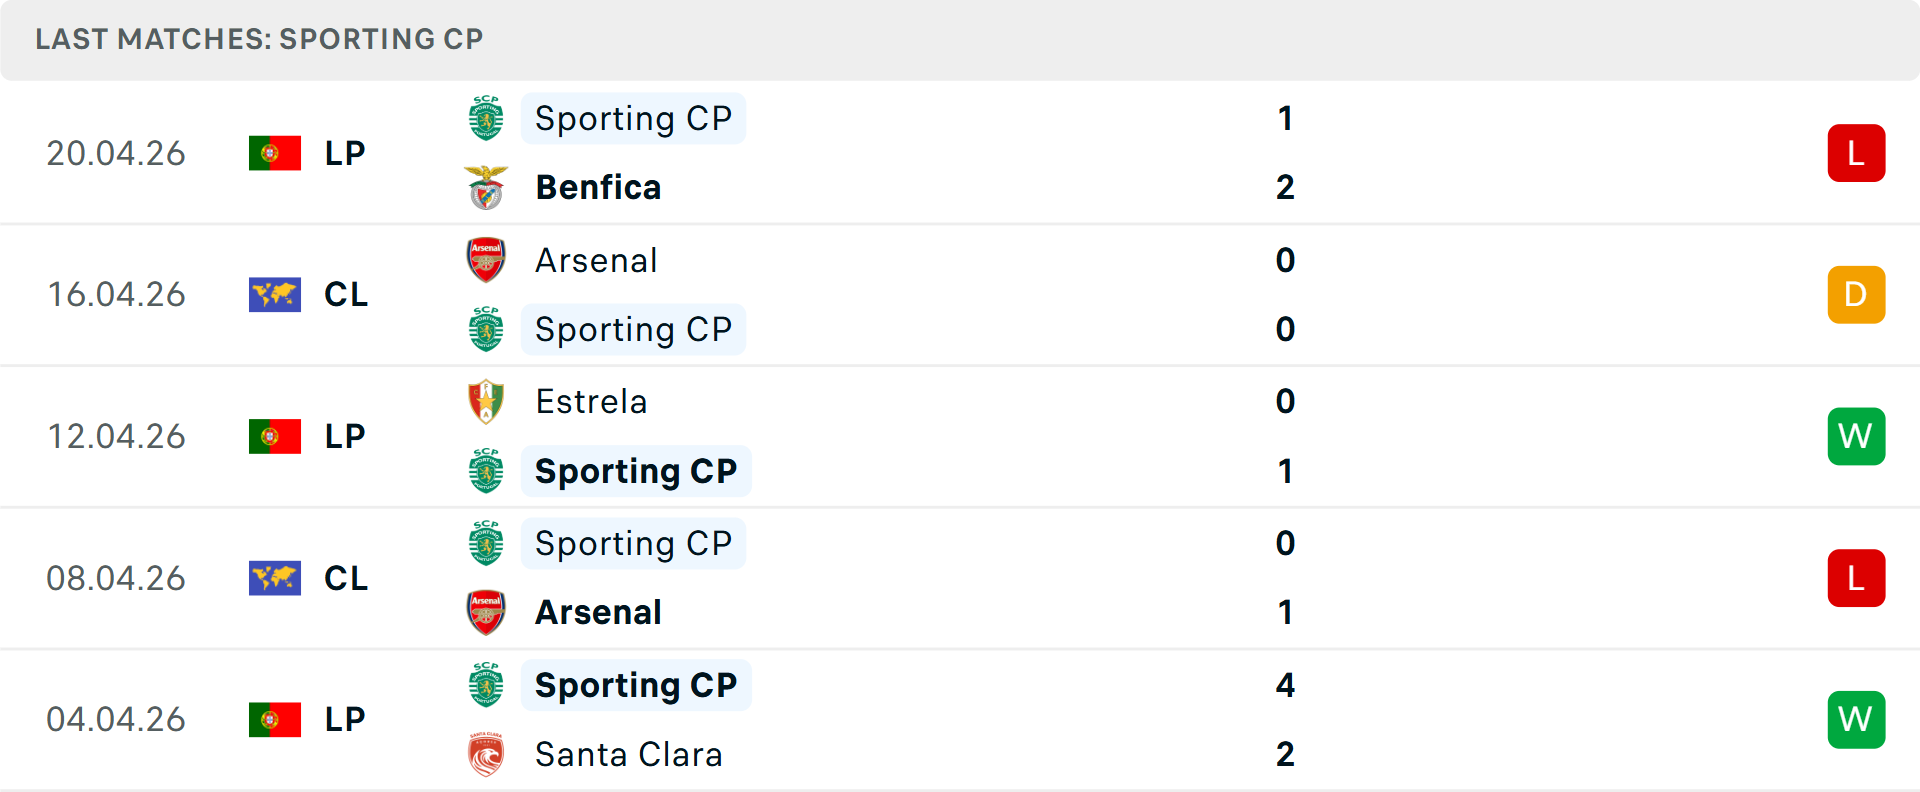The image size is (1920, 792).
Task: Click Sporting CP crest in 20.04.26 match
Action: (486, 119)
